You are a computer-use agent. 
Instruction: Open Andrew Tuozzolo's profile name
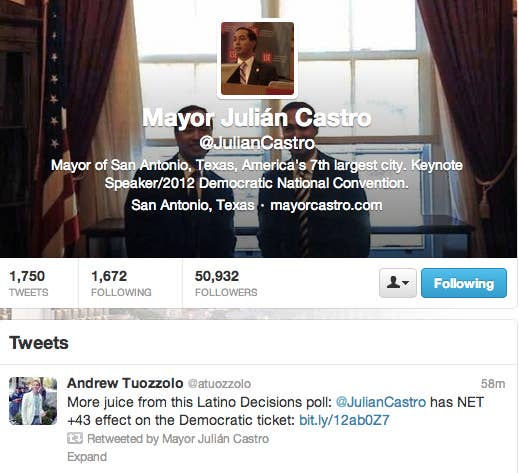pos(125,383)
